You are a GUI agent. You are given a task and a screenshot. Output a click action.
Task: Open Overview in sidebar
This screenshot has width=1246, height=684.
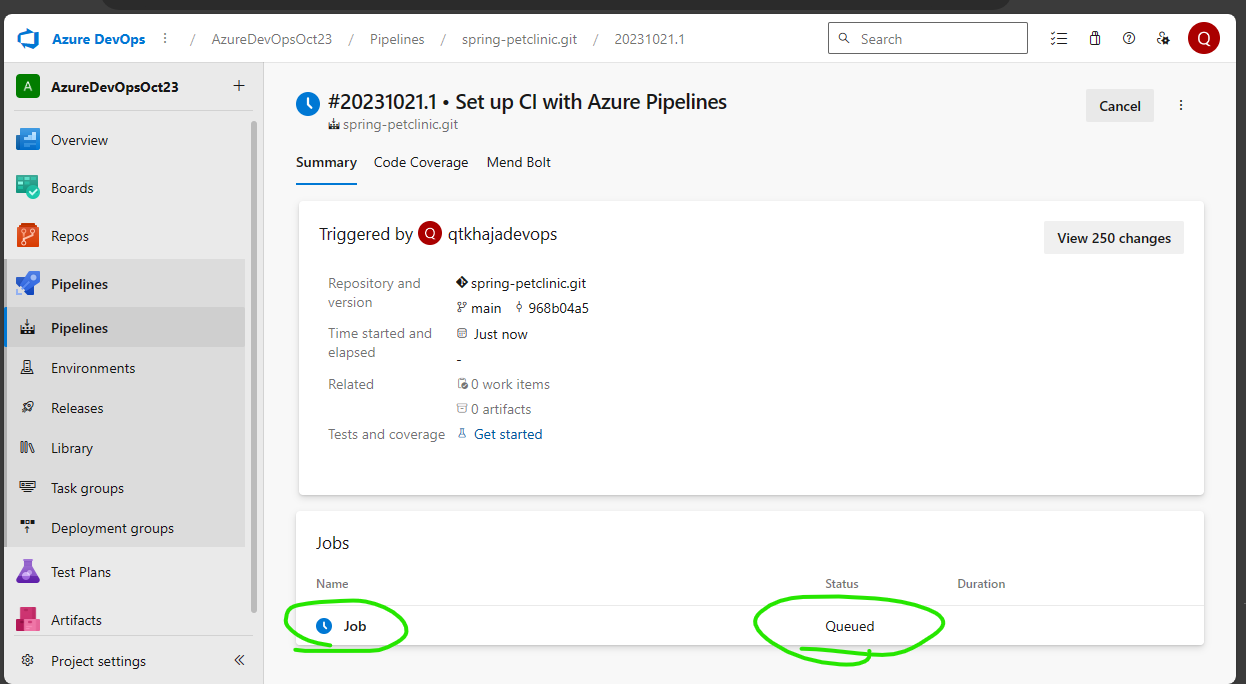pos(125,140)
